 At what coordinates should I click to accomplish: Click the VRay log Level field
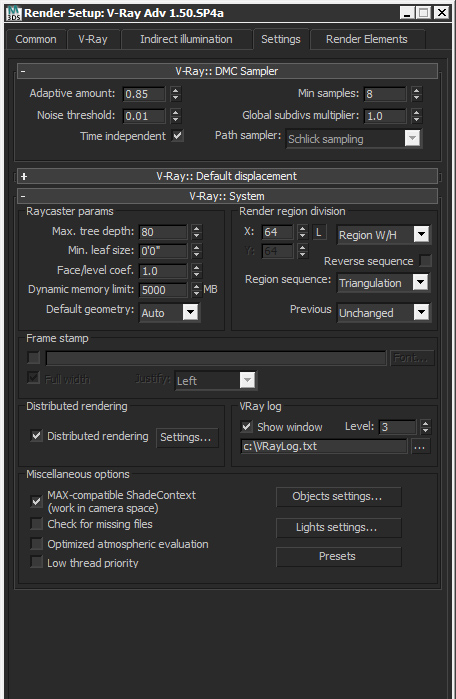point(397,427)
